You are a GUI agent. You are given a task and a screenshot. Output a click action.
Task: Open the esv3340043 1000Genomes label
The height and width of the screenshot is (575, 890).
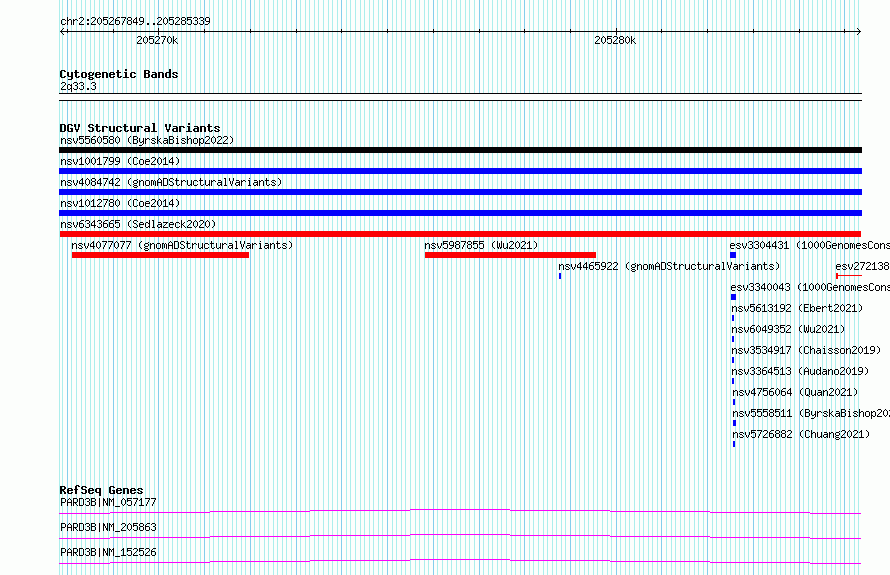tap(810, 287)
